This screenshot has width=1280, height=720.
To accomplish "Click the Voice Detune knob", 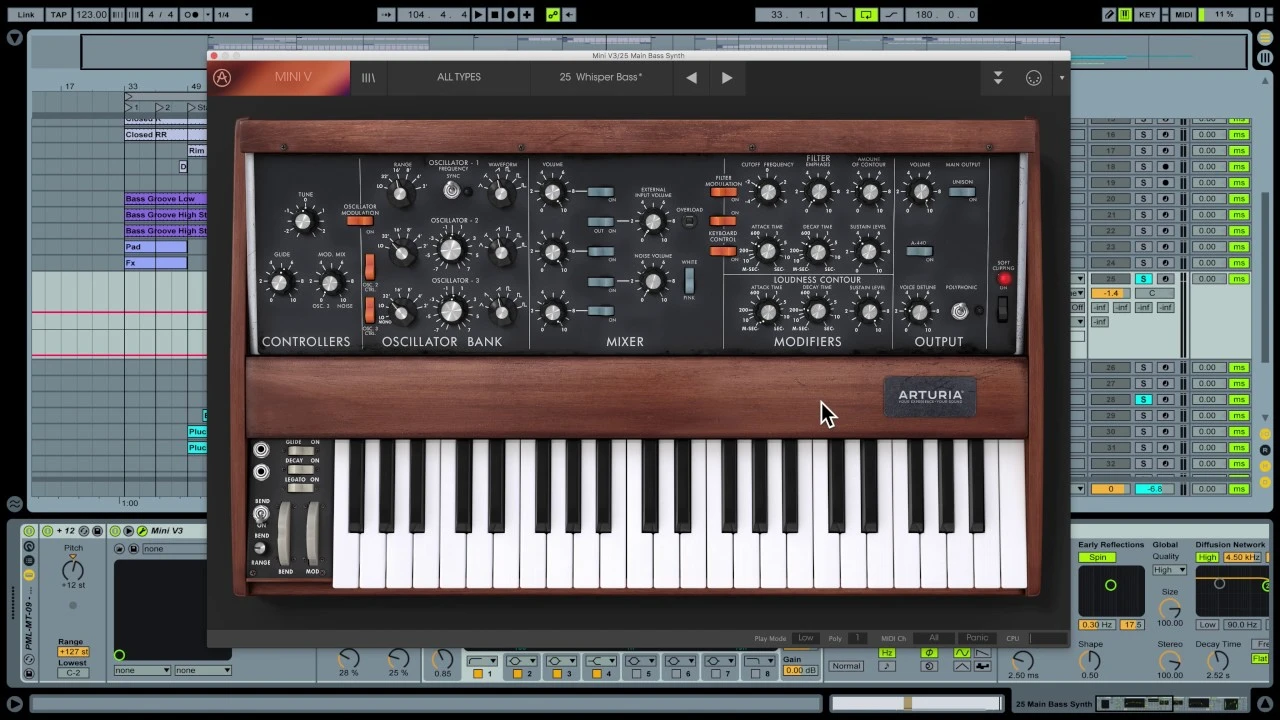I will coord(918,313).
